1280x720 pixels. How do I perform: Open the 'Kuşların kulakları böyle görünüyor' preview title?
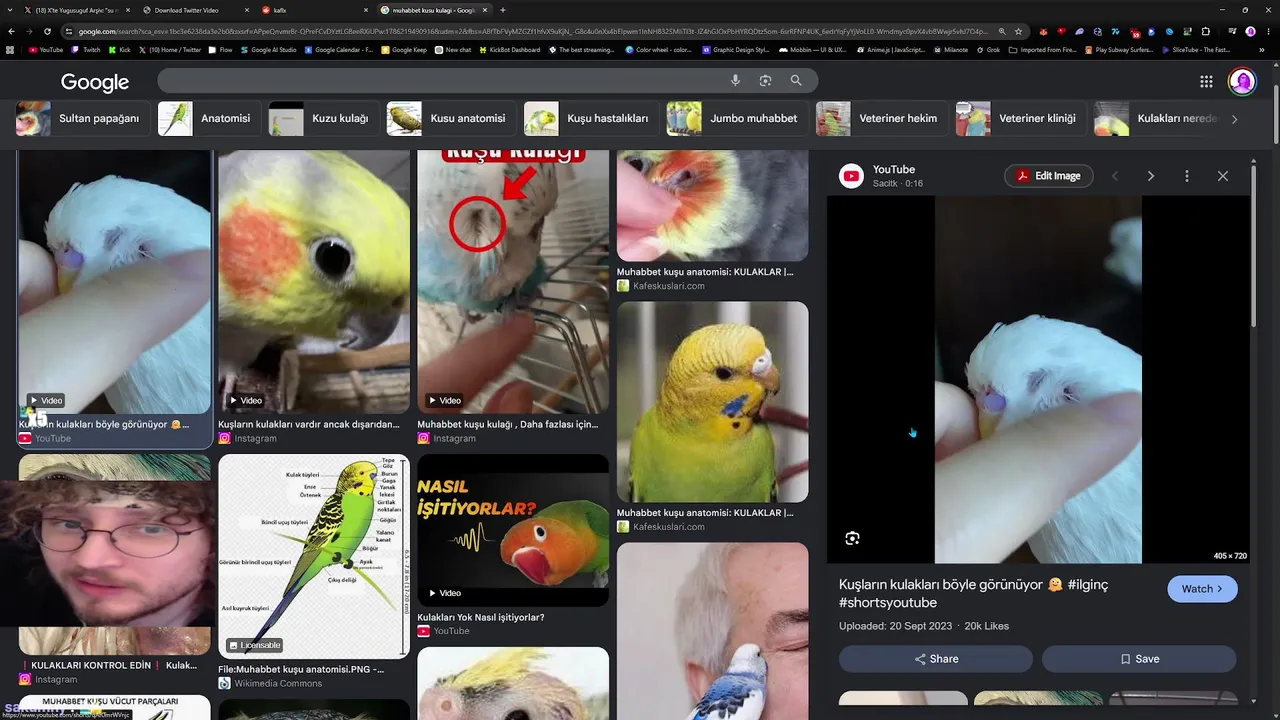(x=974, y=593)
